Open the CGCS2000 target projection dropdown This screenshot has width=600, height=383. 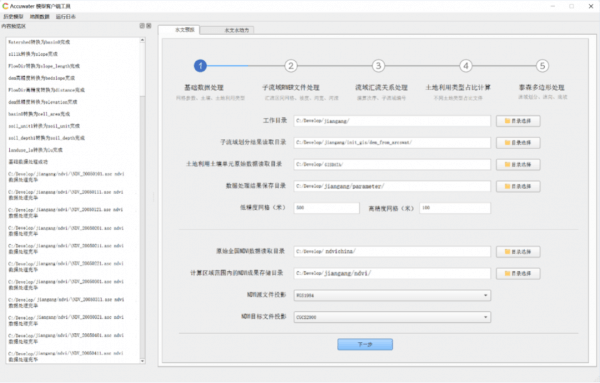392,317
